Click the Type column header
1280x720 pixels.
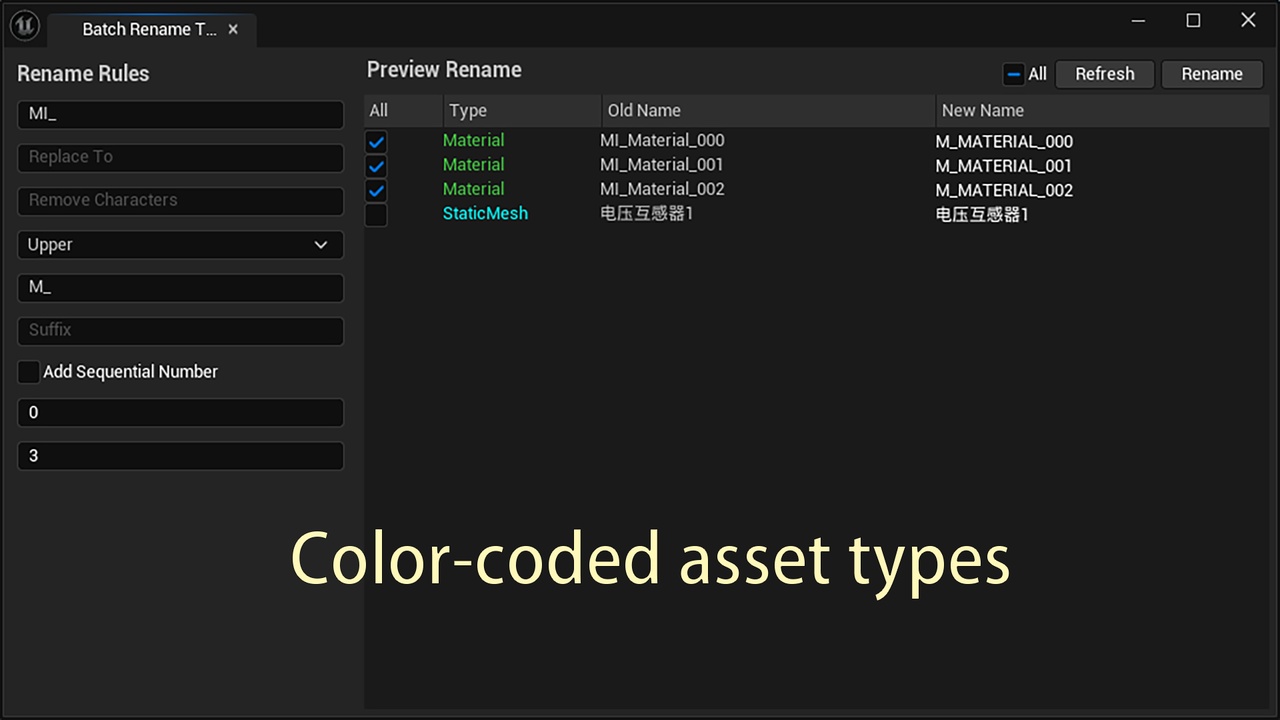[522, 111]
